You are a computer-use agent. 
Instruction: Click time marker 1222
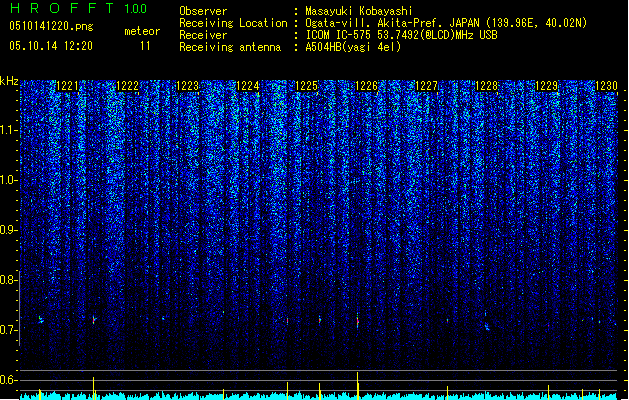click(x=127, y=86)
